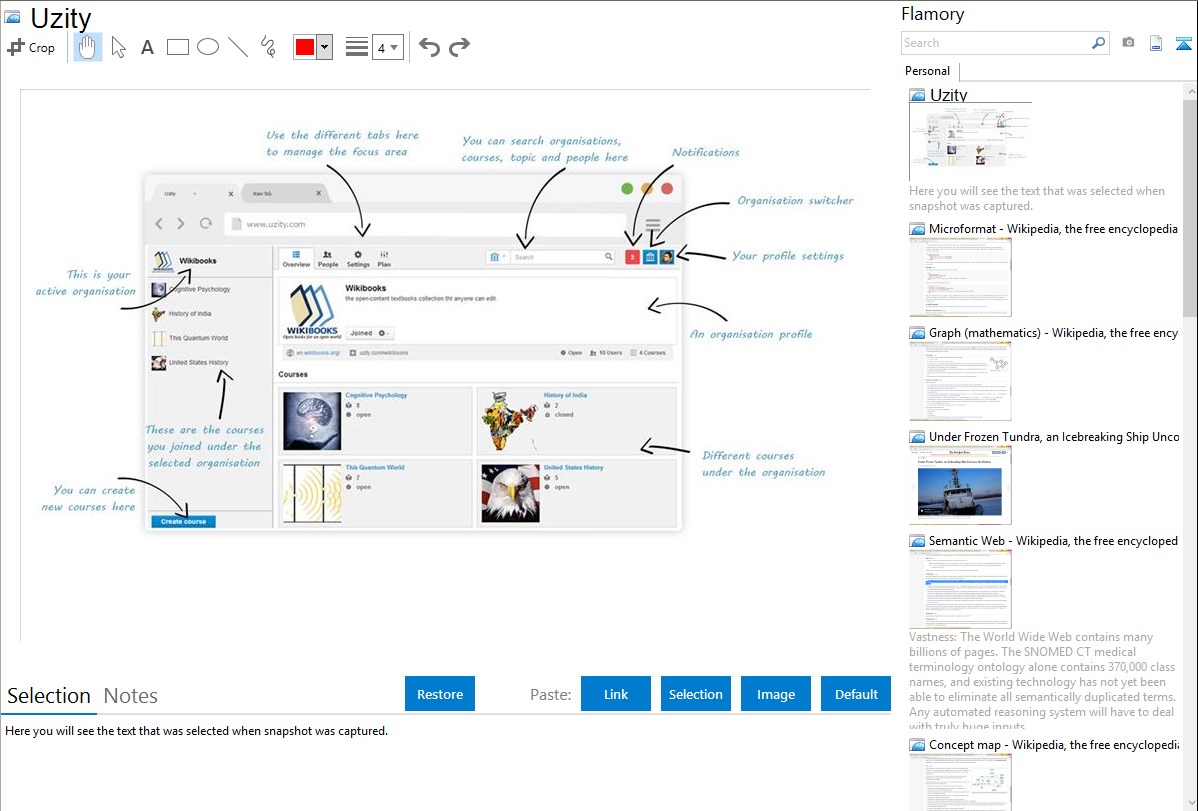Click the snapshot list scrollbar thumb

tap(1190, 208)
